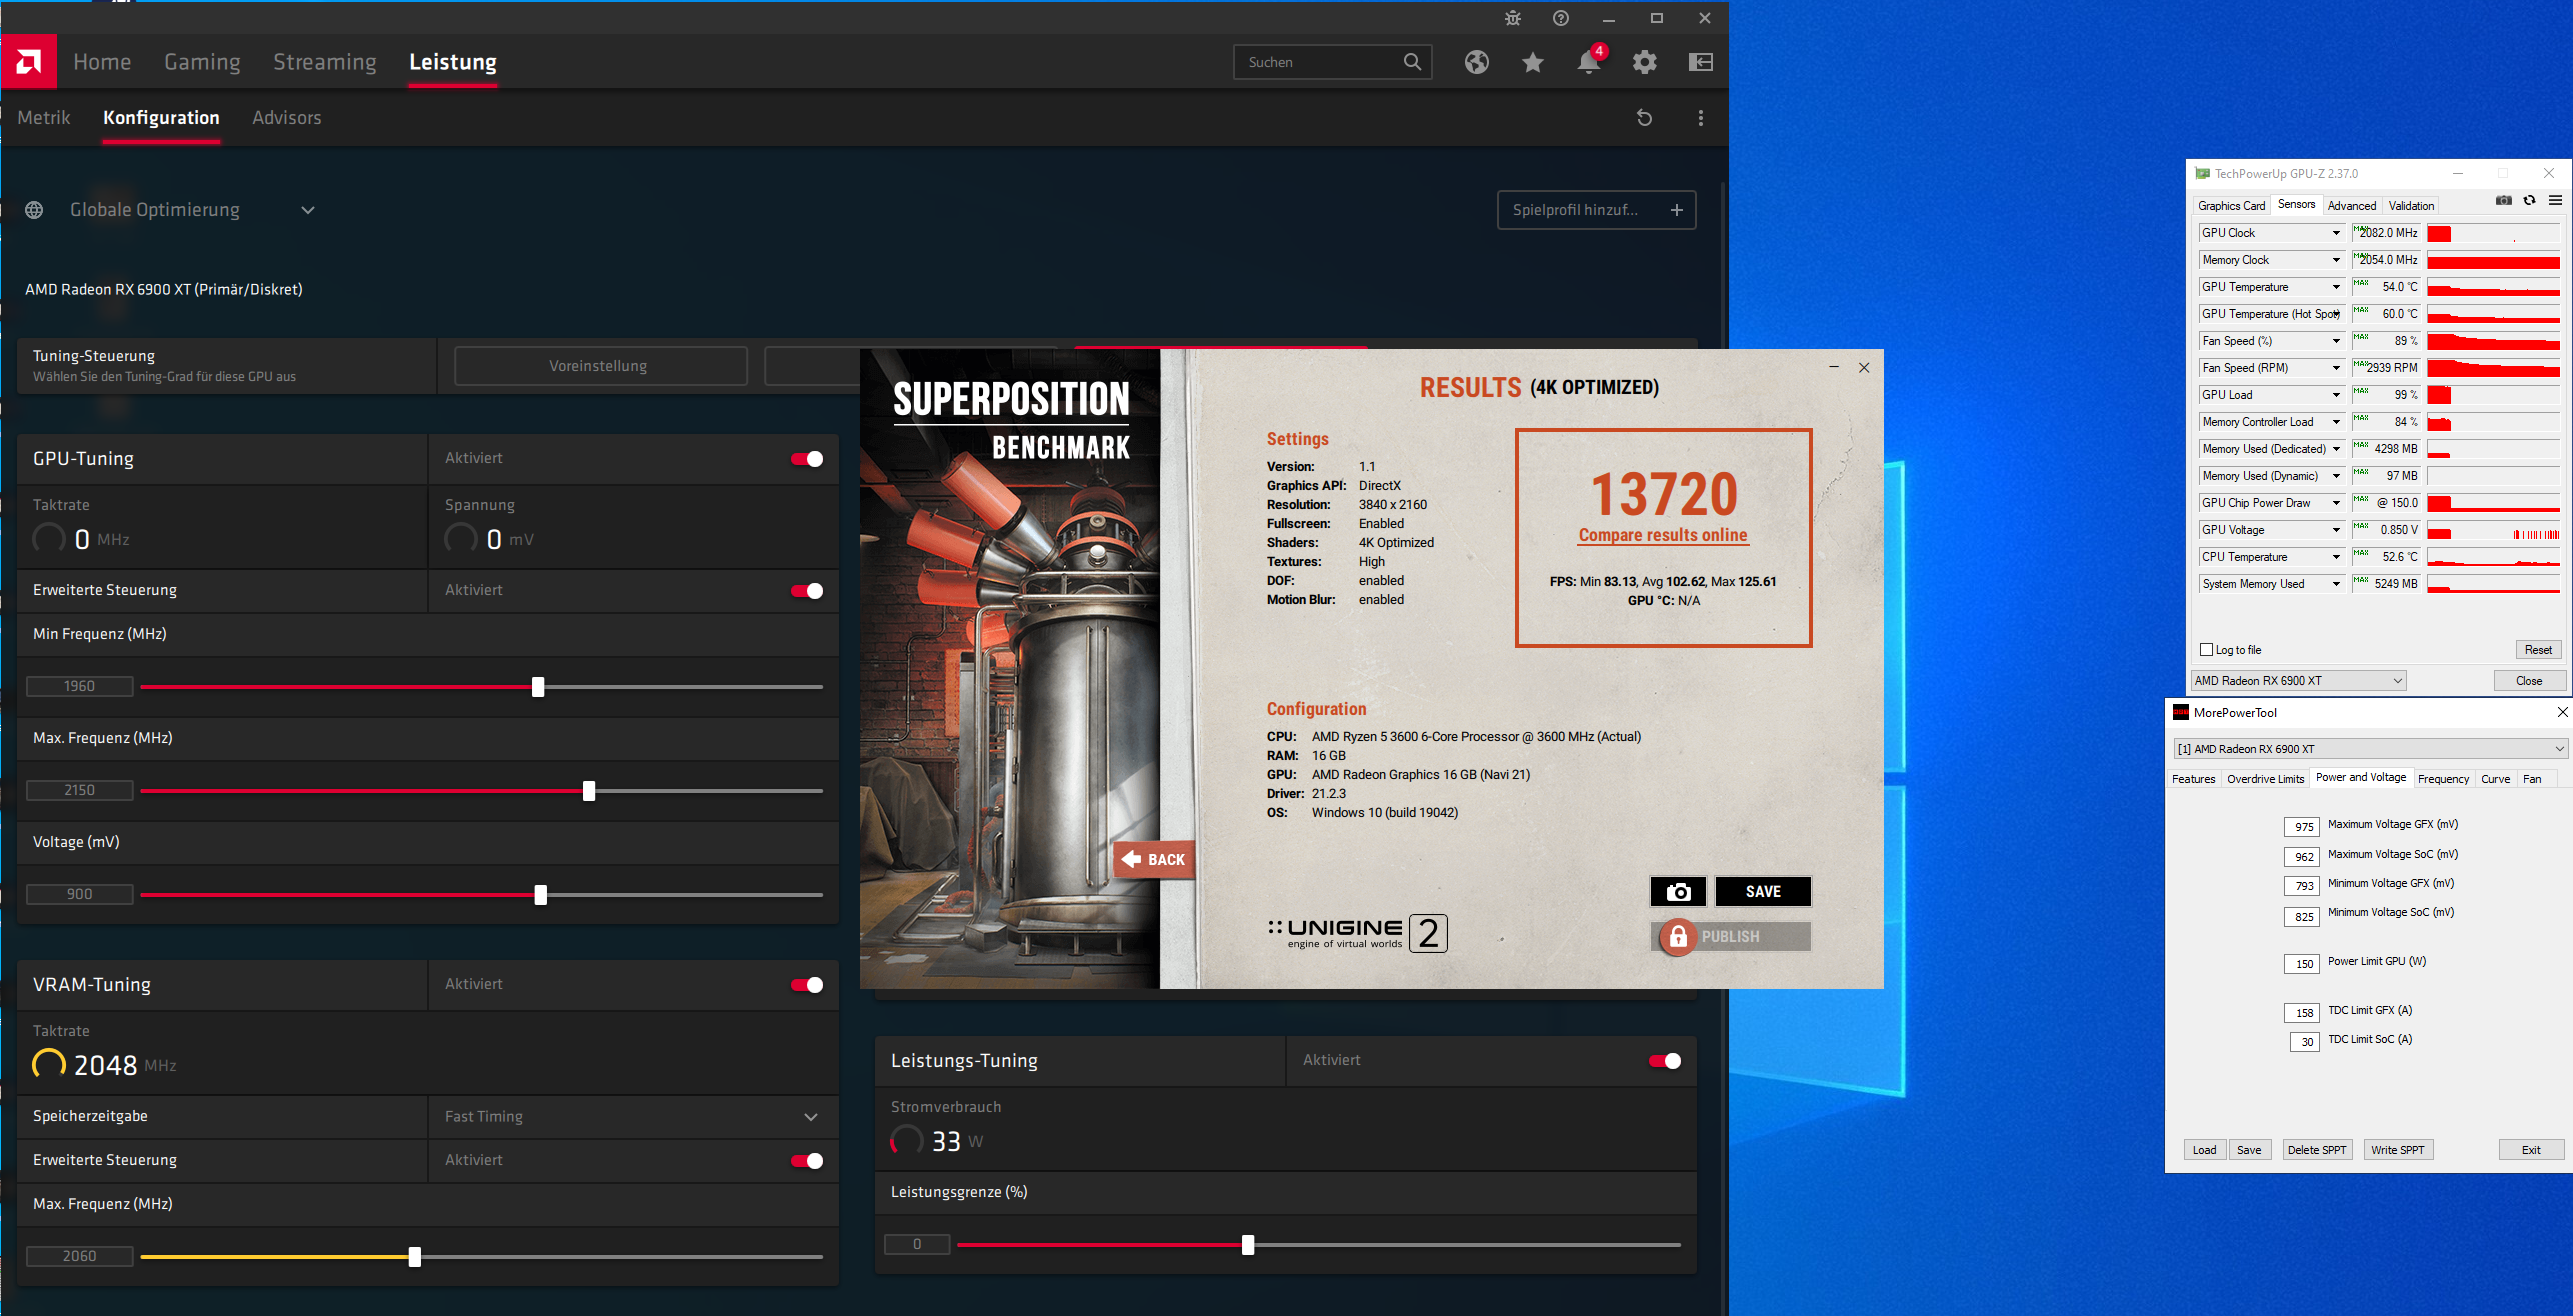Click the bug report icon
Screen dimensions: 2573x1316
pos(1512,18)
